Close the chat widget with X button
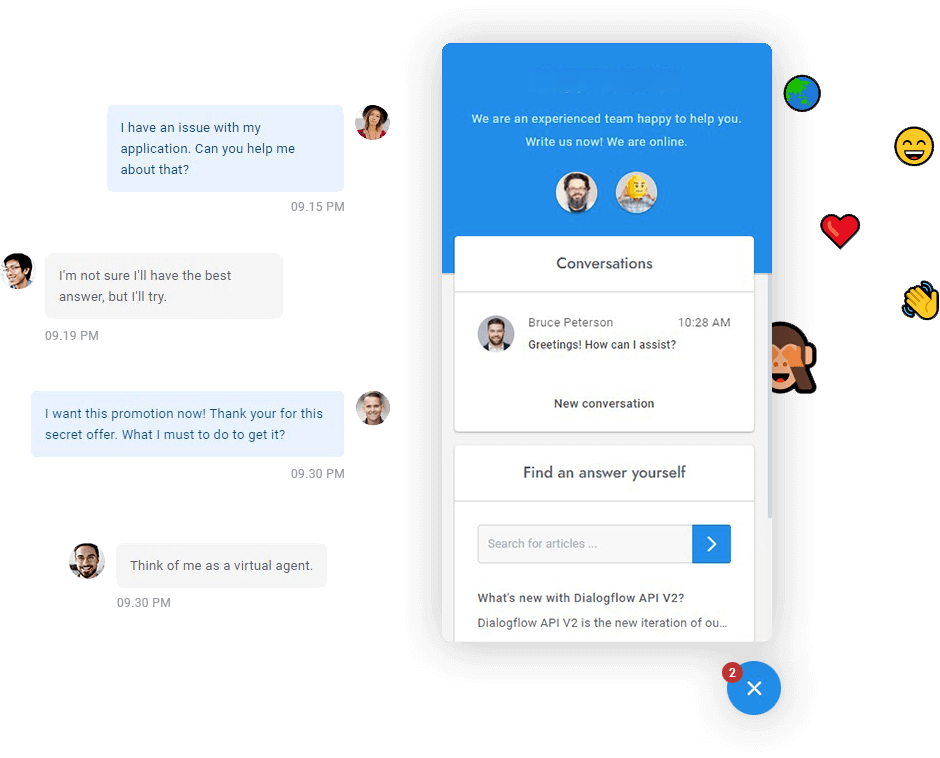This screenshot has height=758, width=940. coord(754,688)
